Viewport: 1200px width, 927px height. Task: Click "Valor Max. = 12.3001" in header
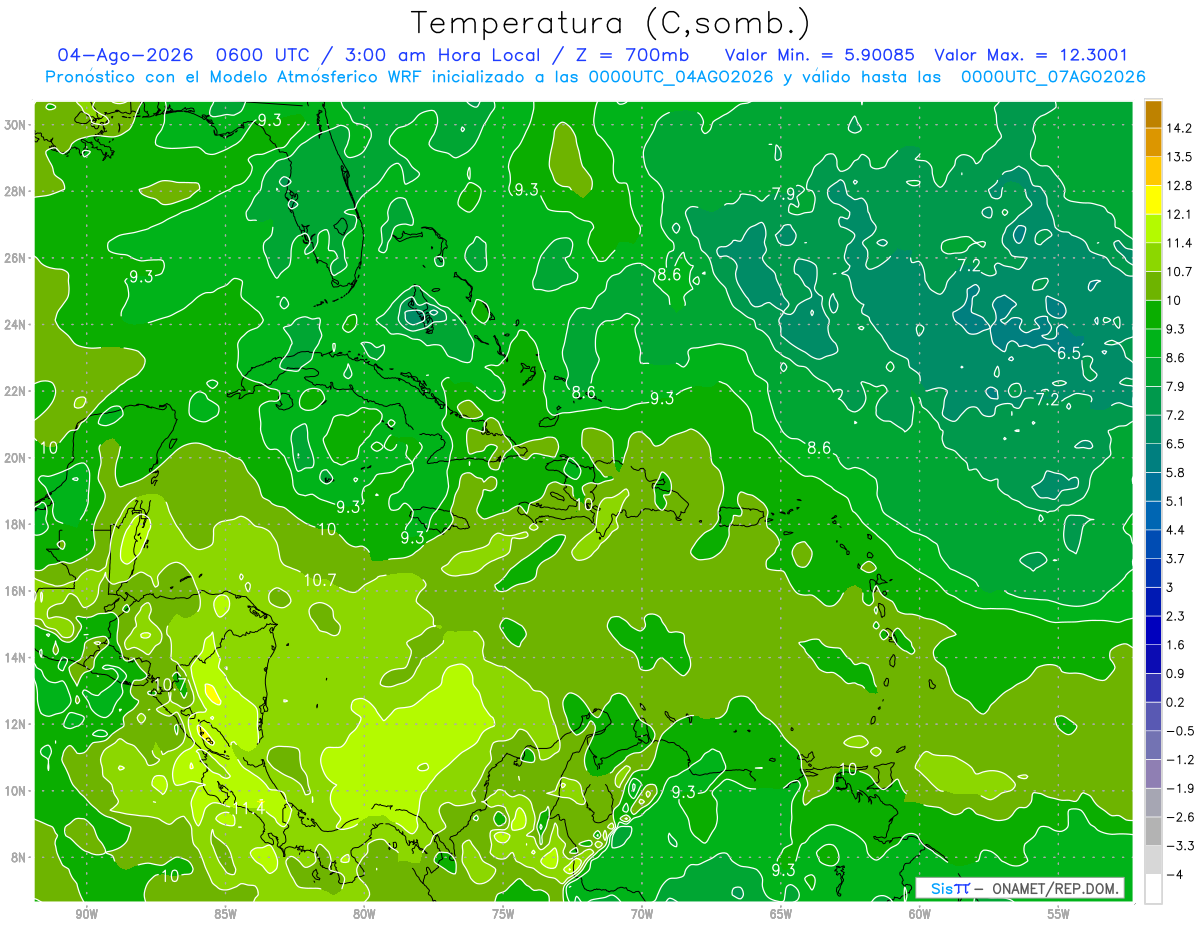point(1031,55)
